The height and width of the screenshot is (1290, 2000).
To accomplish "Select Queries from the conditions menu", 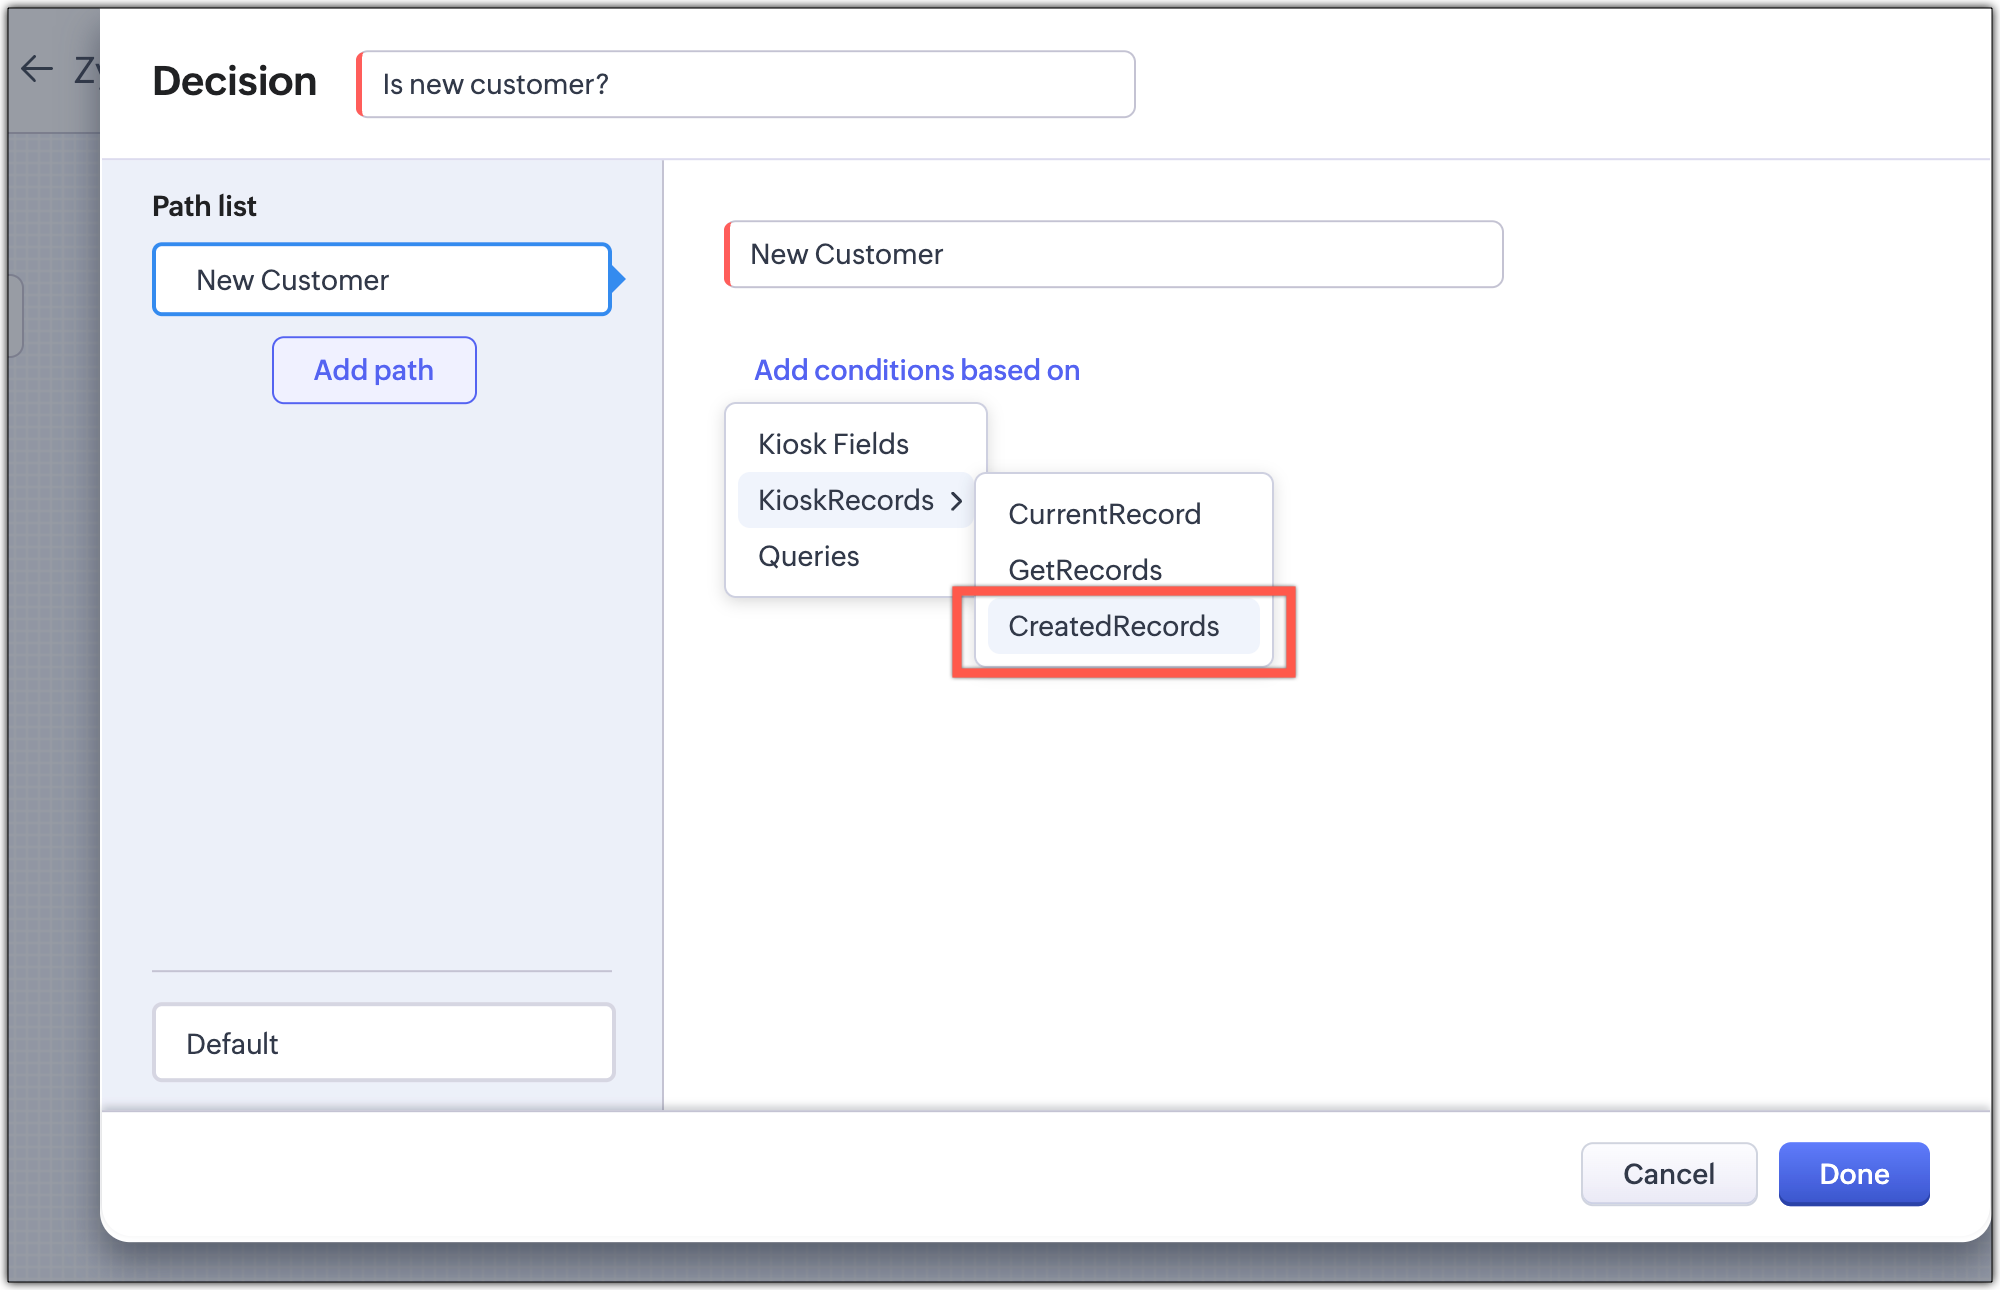I will [x=808, y=556].
